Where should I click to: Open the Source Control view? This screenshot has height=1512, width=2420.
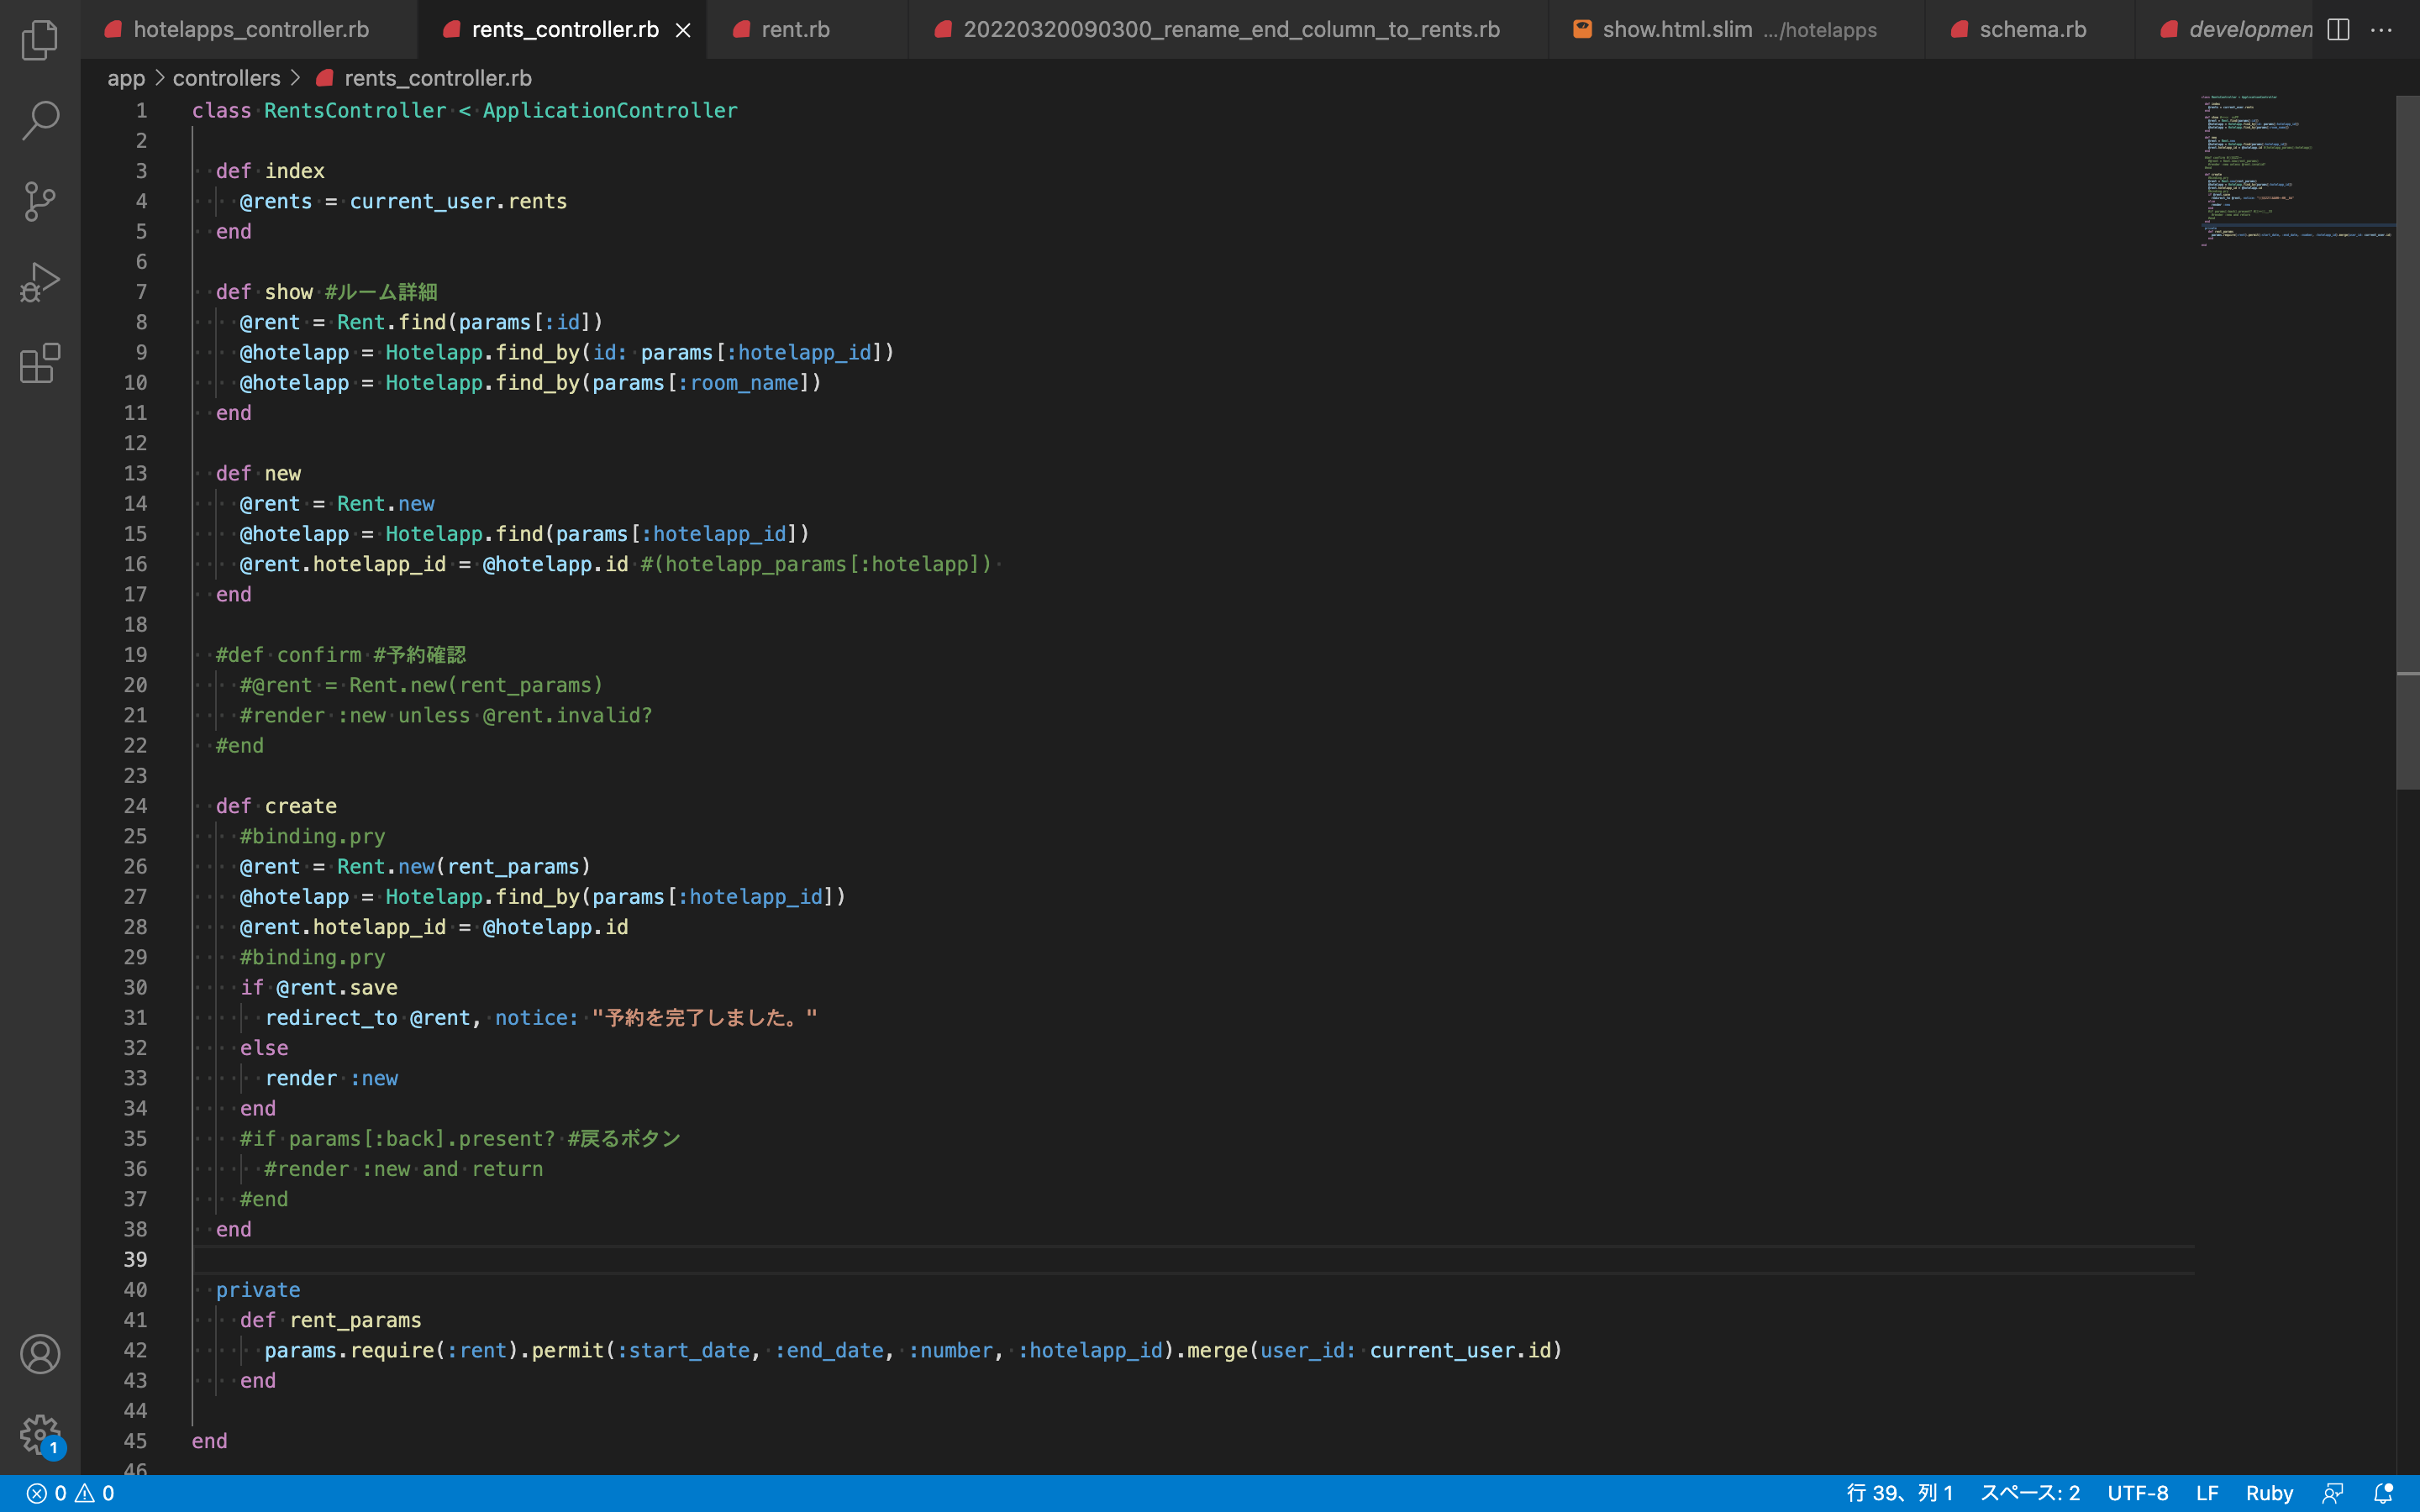(40, 201)
